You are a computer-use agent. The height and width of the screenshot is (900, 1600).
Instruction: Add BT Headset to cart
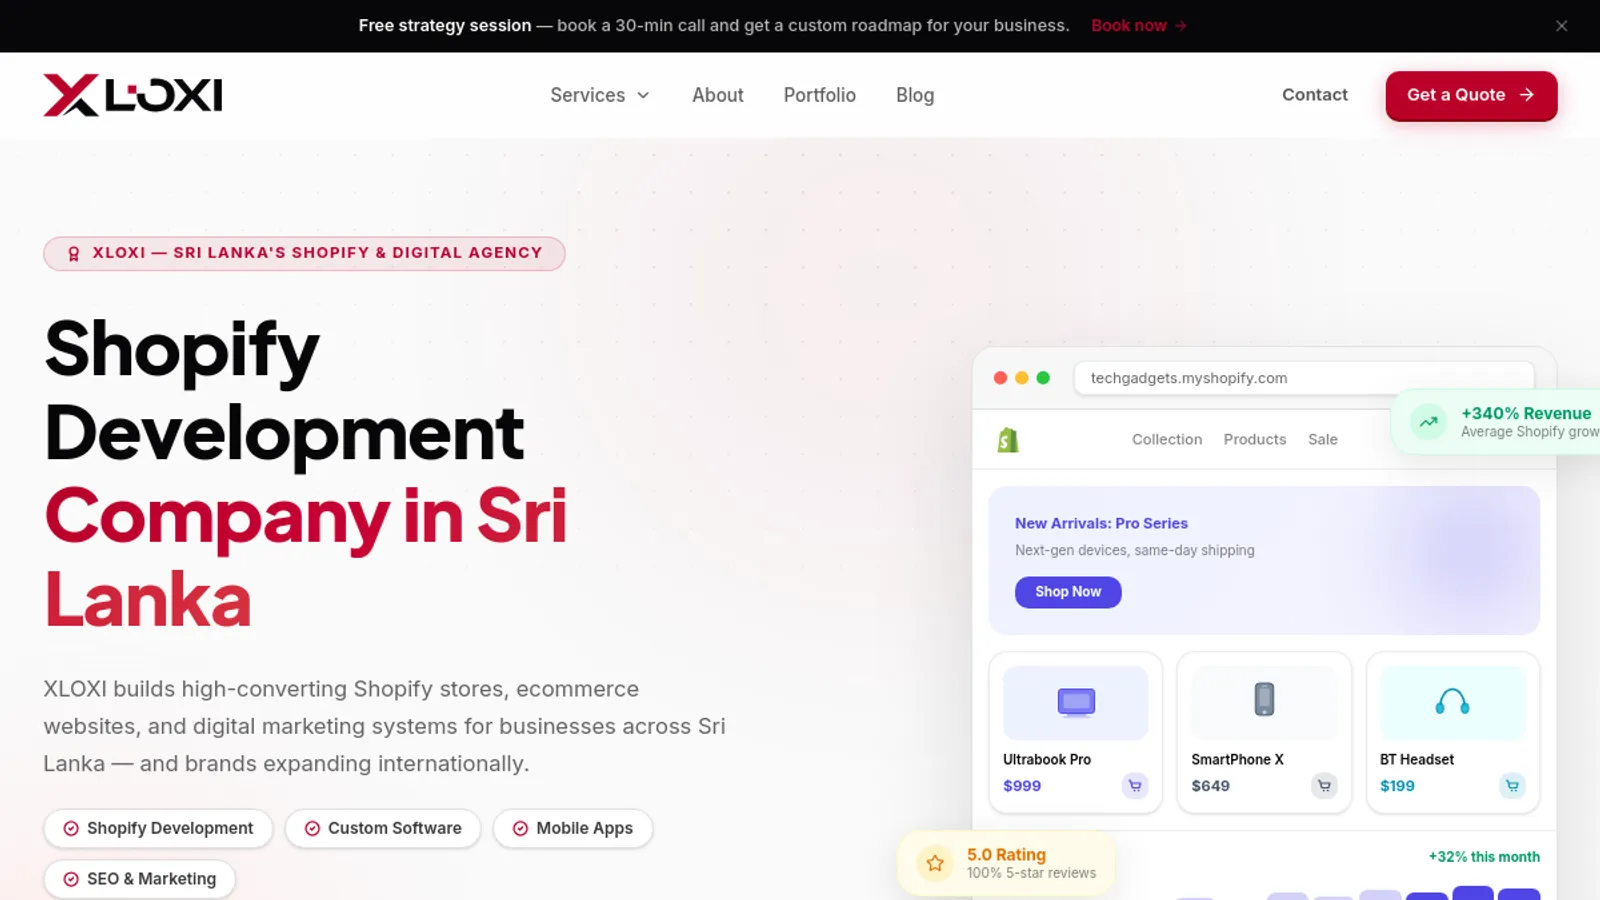click(x=1512, y=786)
